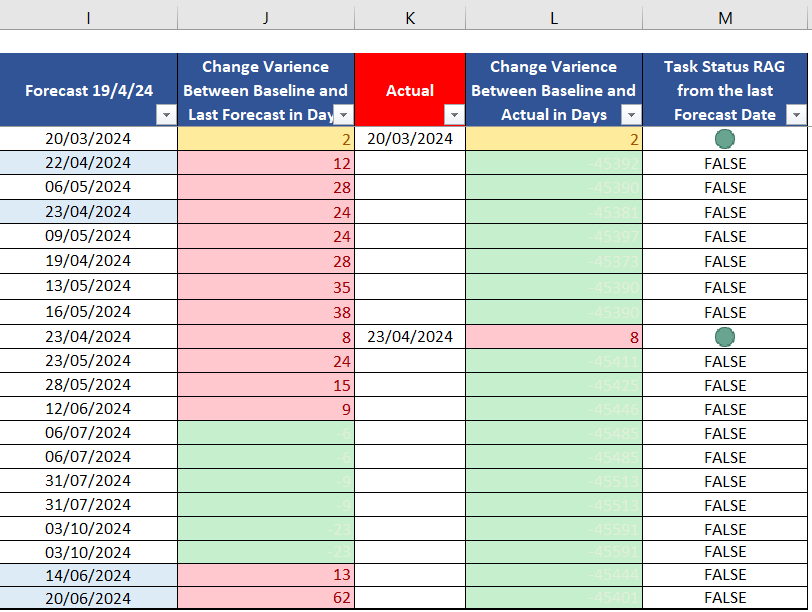Click the red Actual header cell

tap(410, 90)
